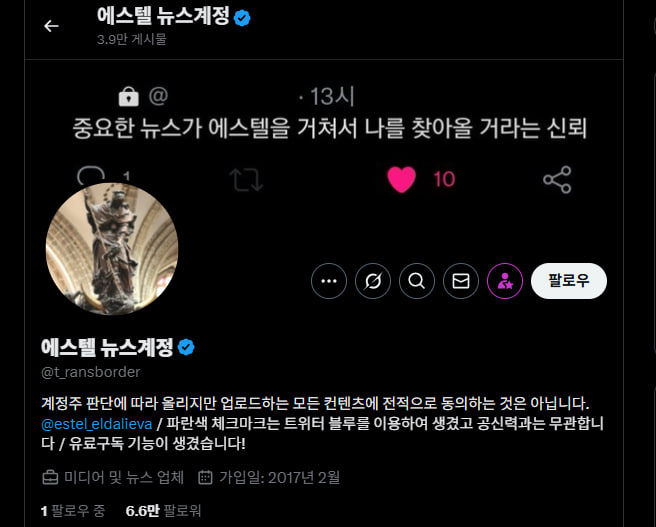The height and width of the screenshot is (527, 656).
Task: Open the share icon on banner post
Action: [557, 179]
